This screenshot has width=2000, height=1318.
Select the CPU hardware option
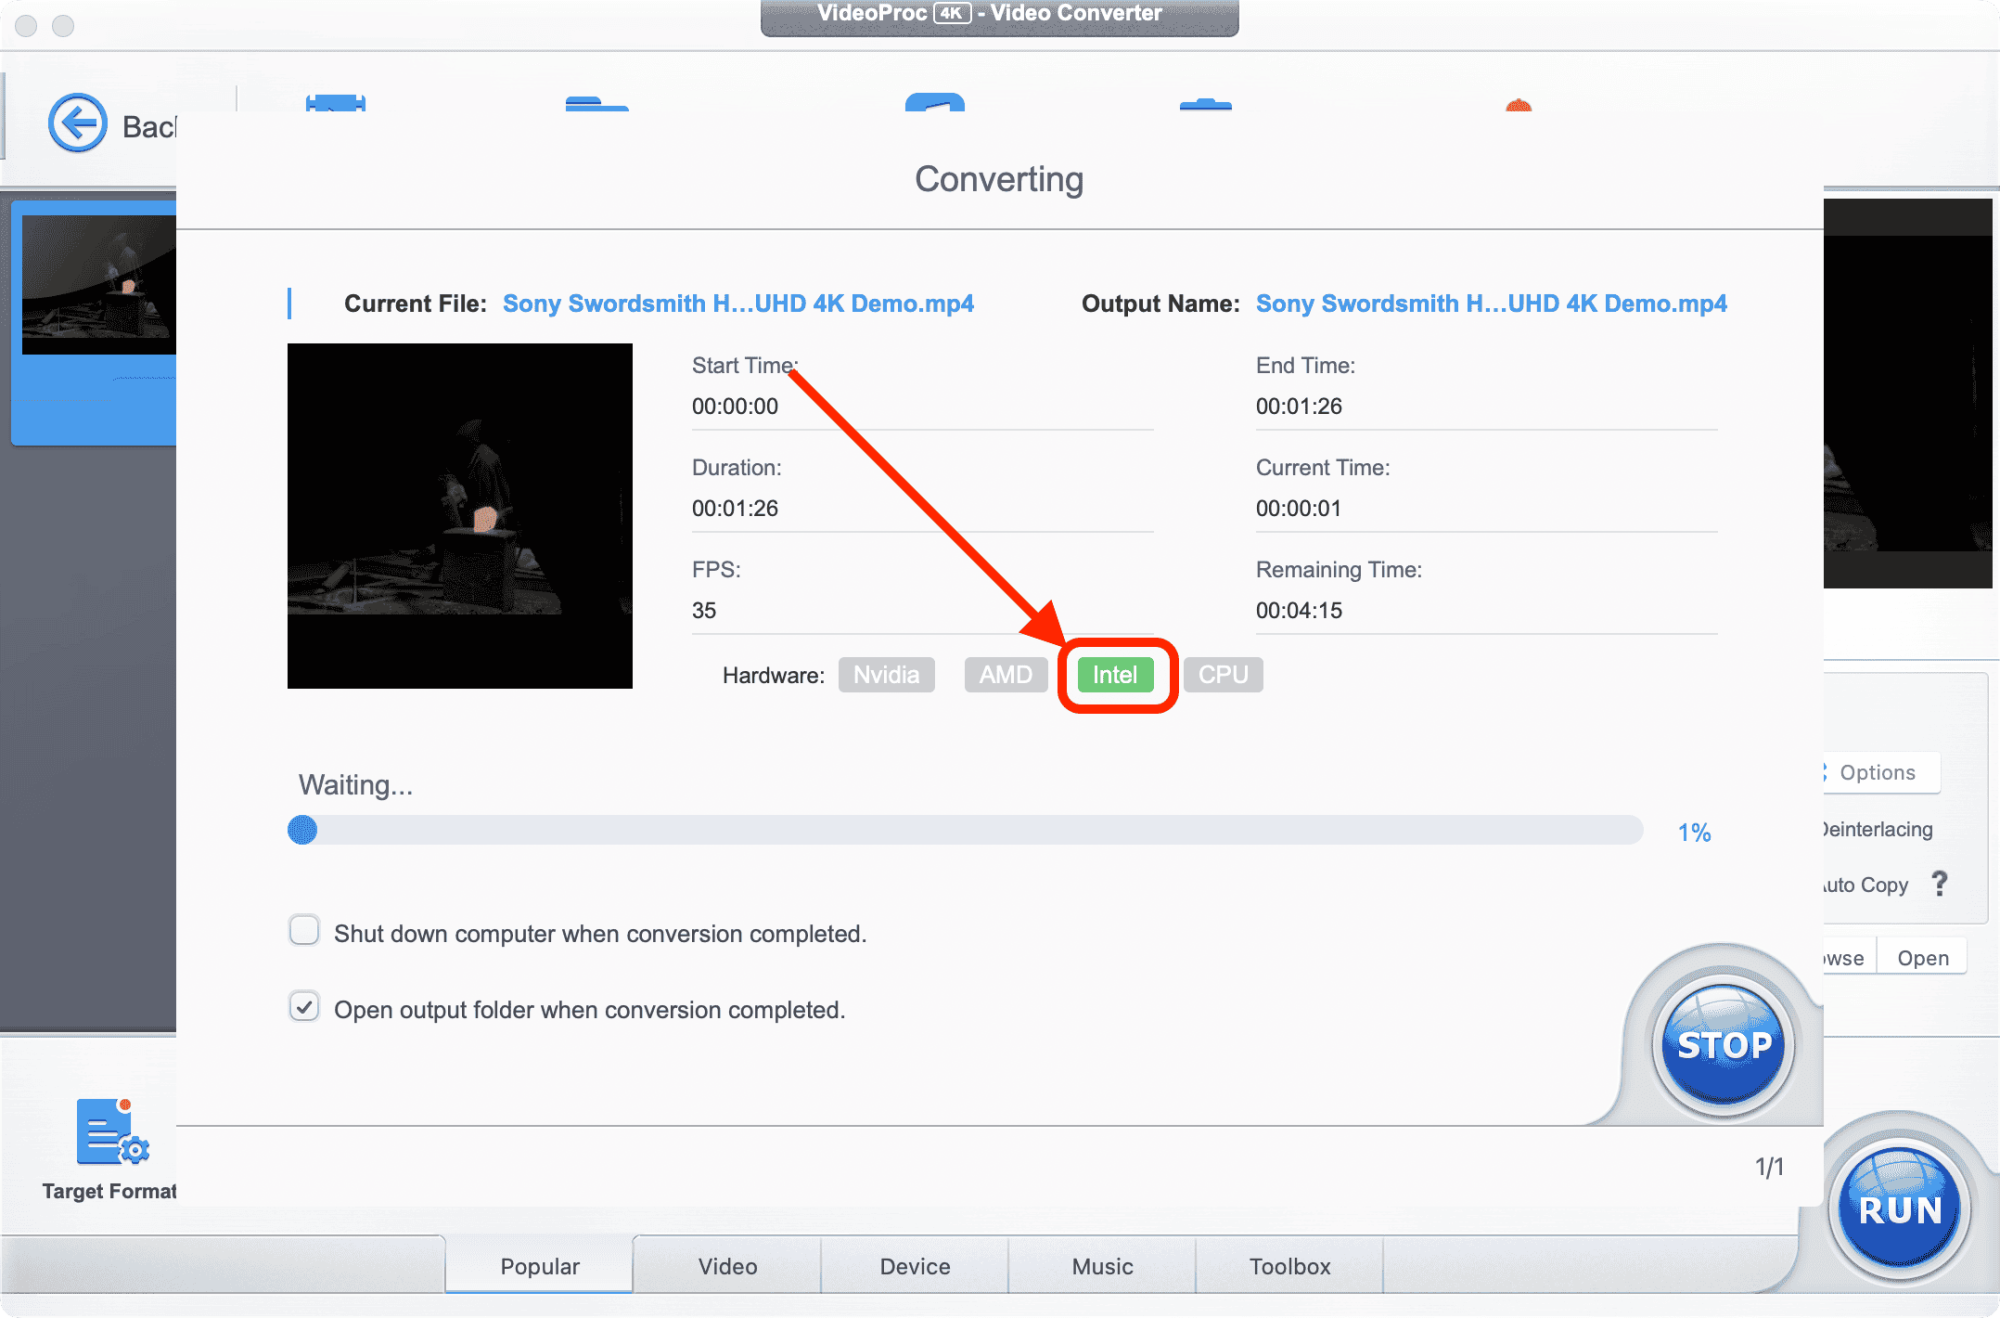pyautogui.click(x=1223, y=675)
